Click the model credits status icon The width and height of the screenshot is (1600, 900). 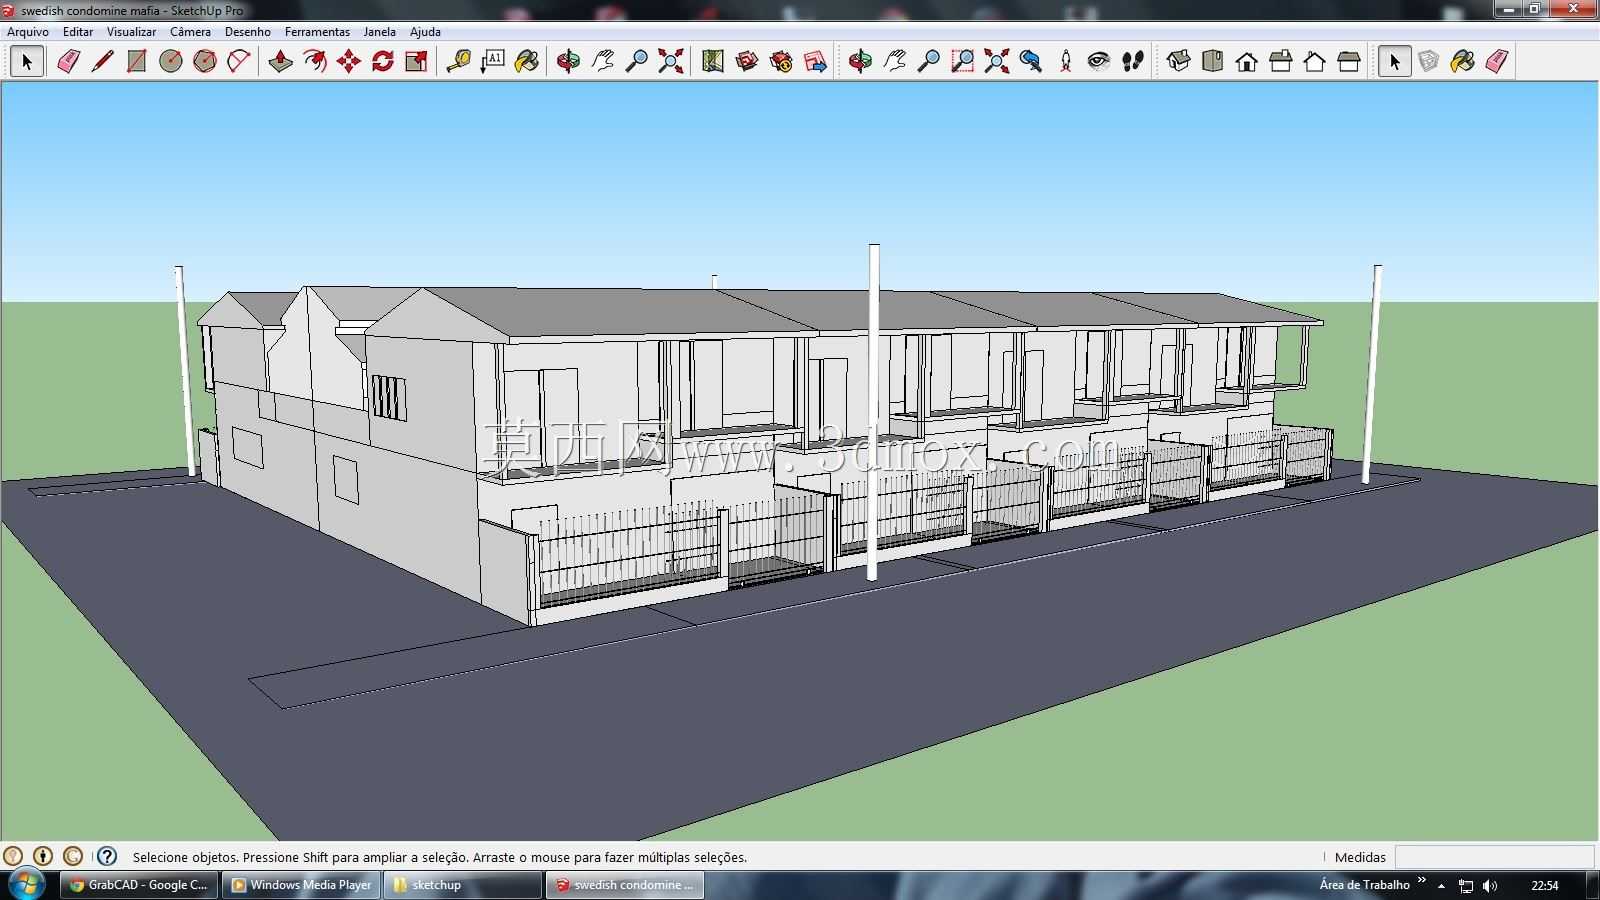(43, 856)
